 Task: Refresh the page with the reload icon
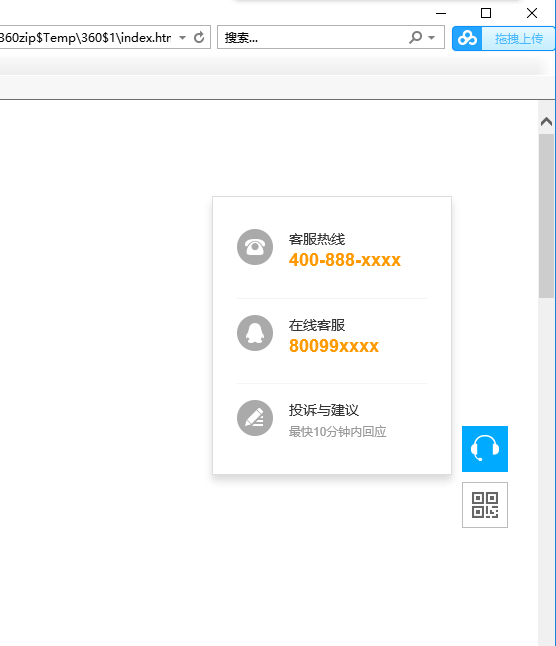point(199,37)
